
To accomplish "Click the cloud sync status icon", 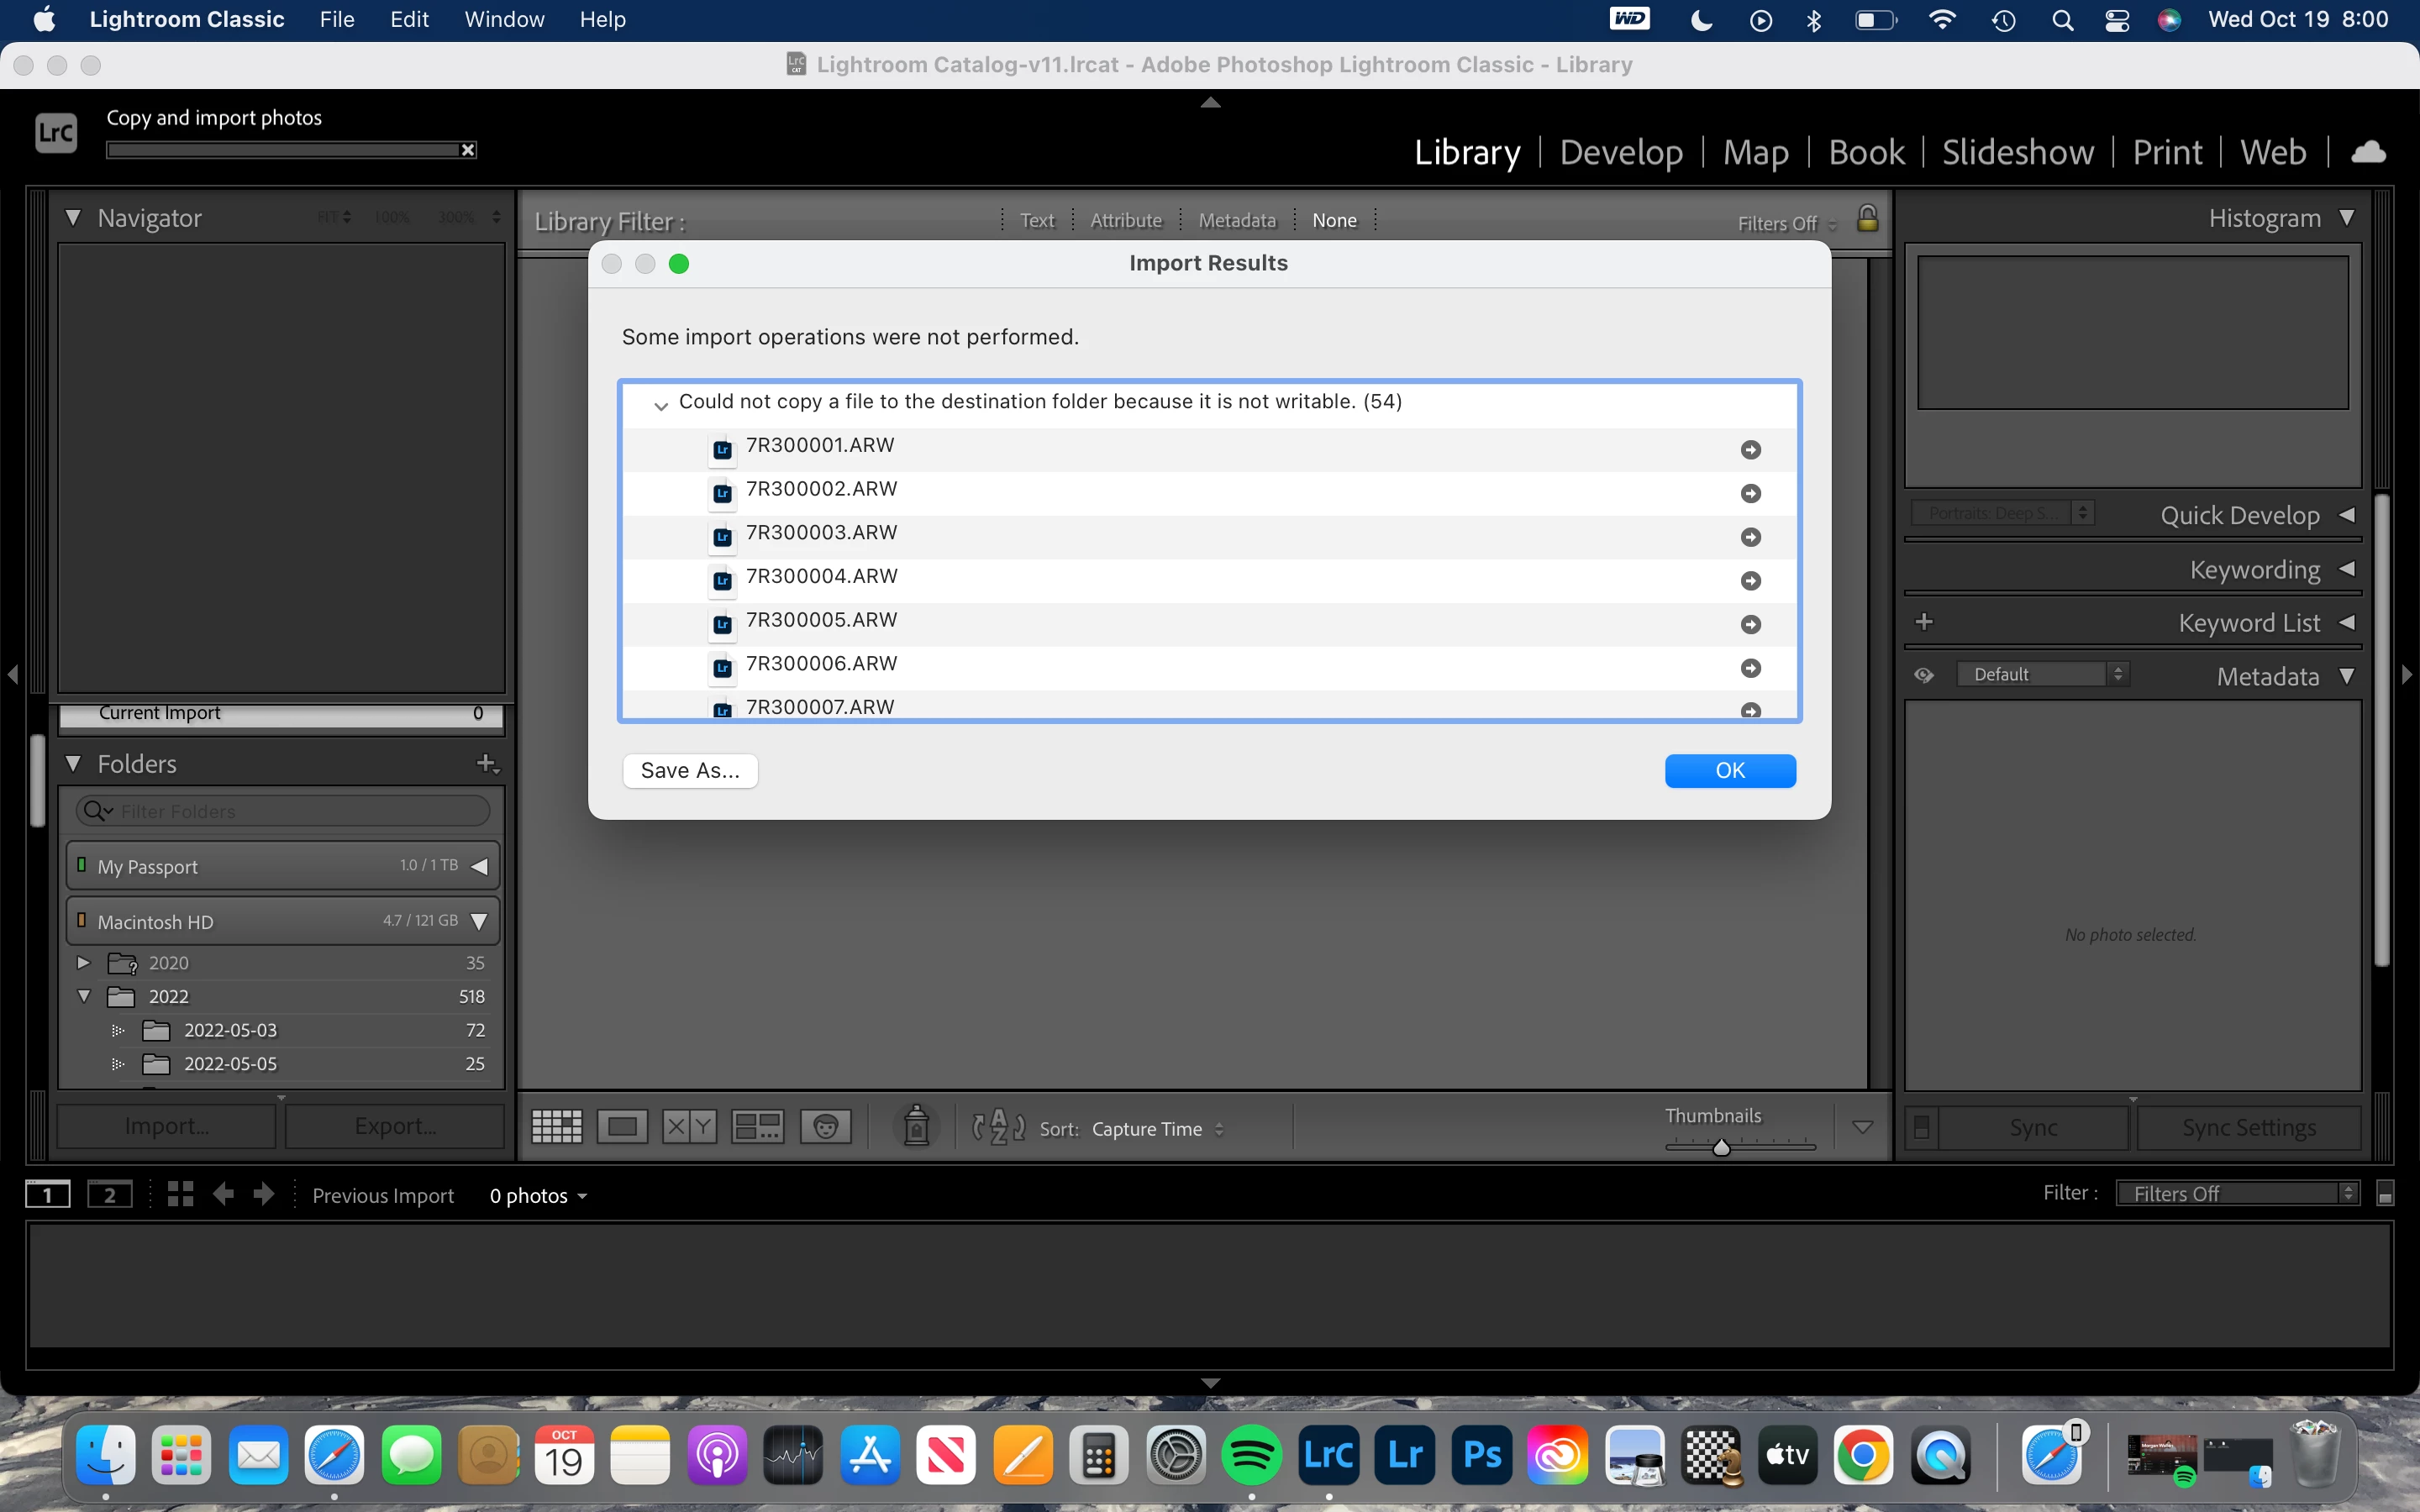I will click(2368, 152).
